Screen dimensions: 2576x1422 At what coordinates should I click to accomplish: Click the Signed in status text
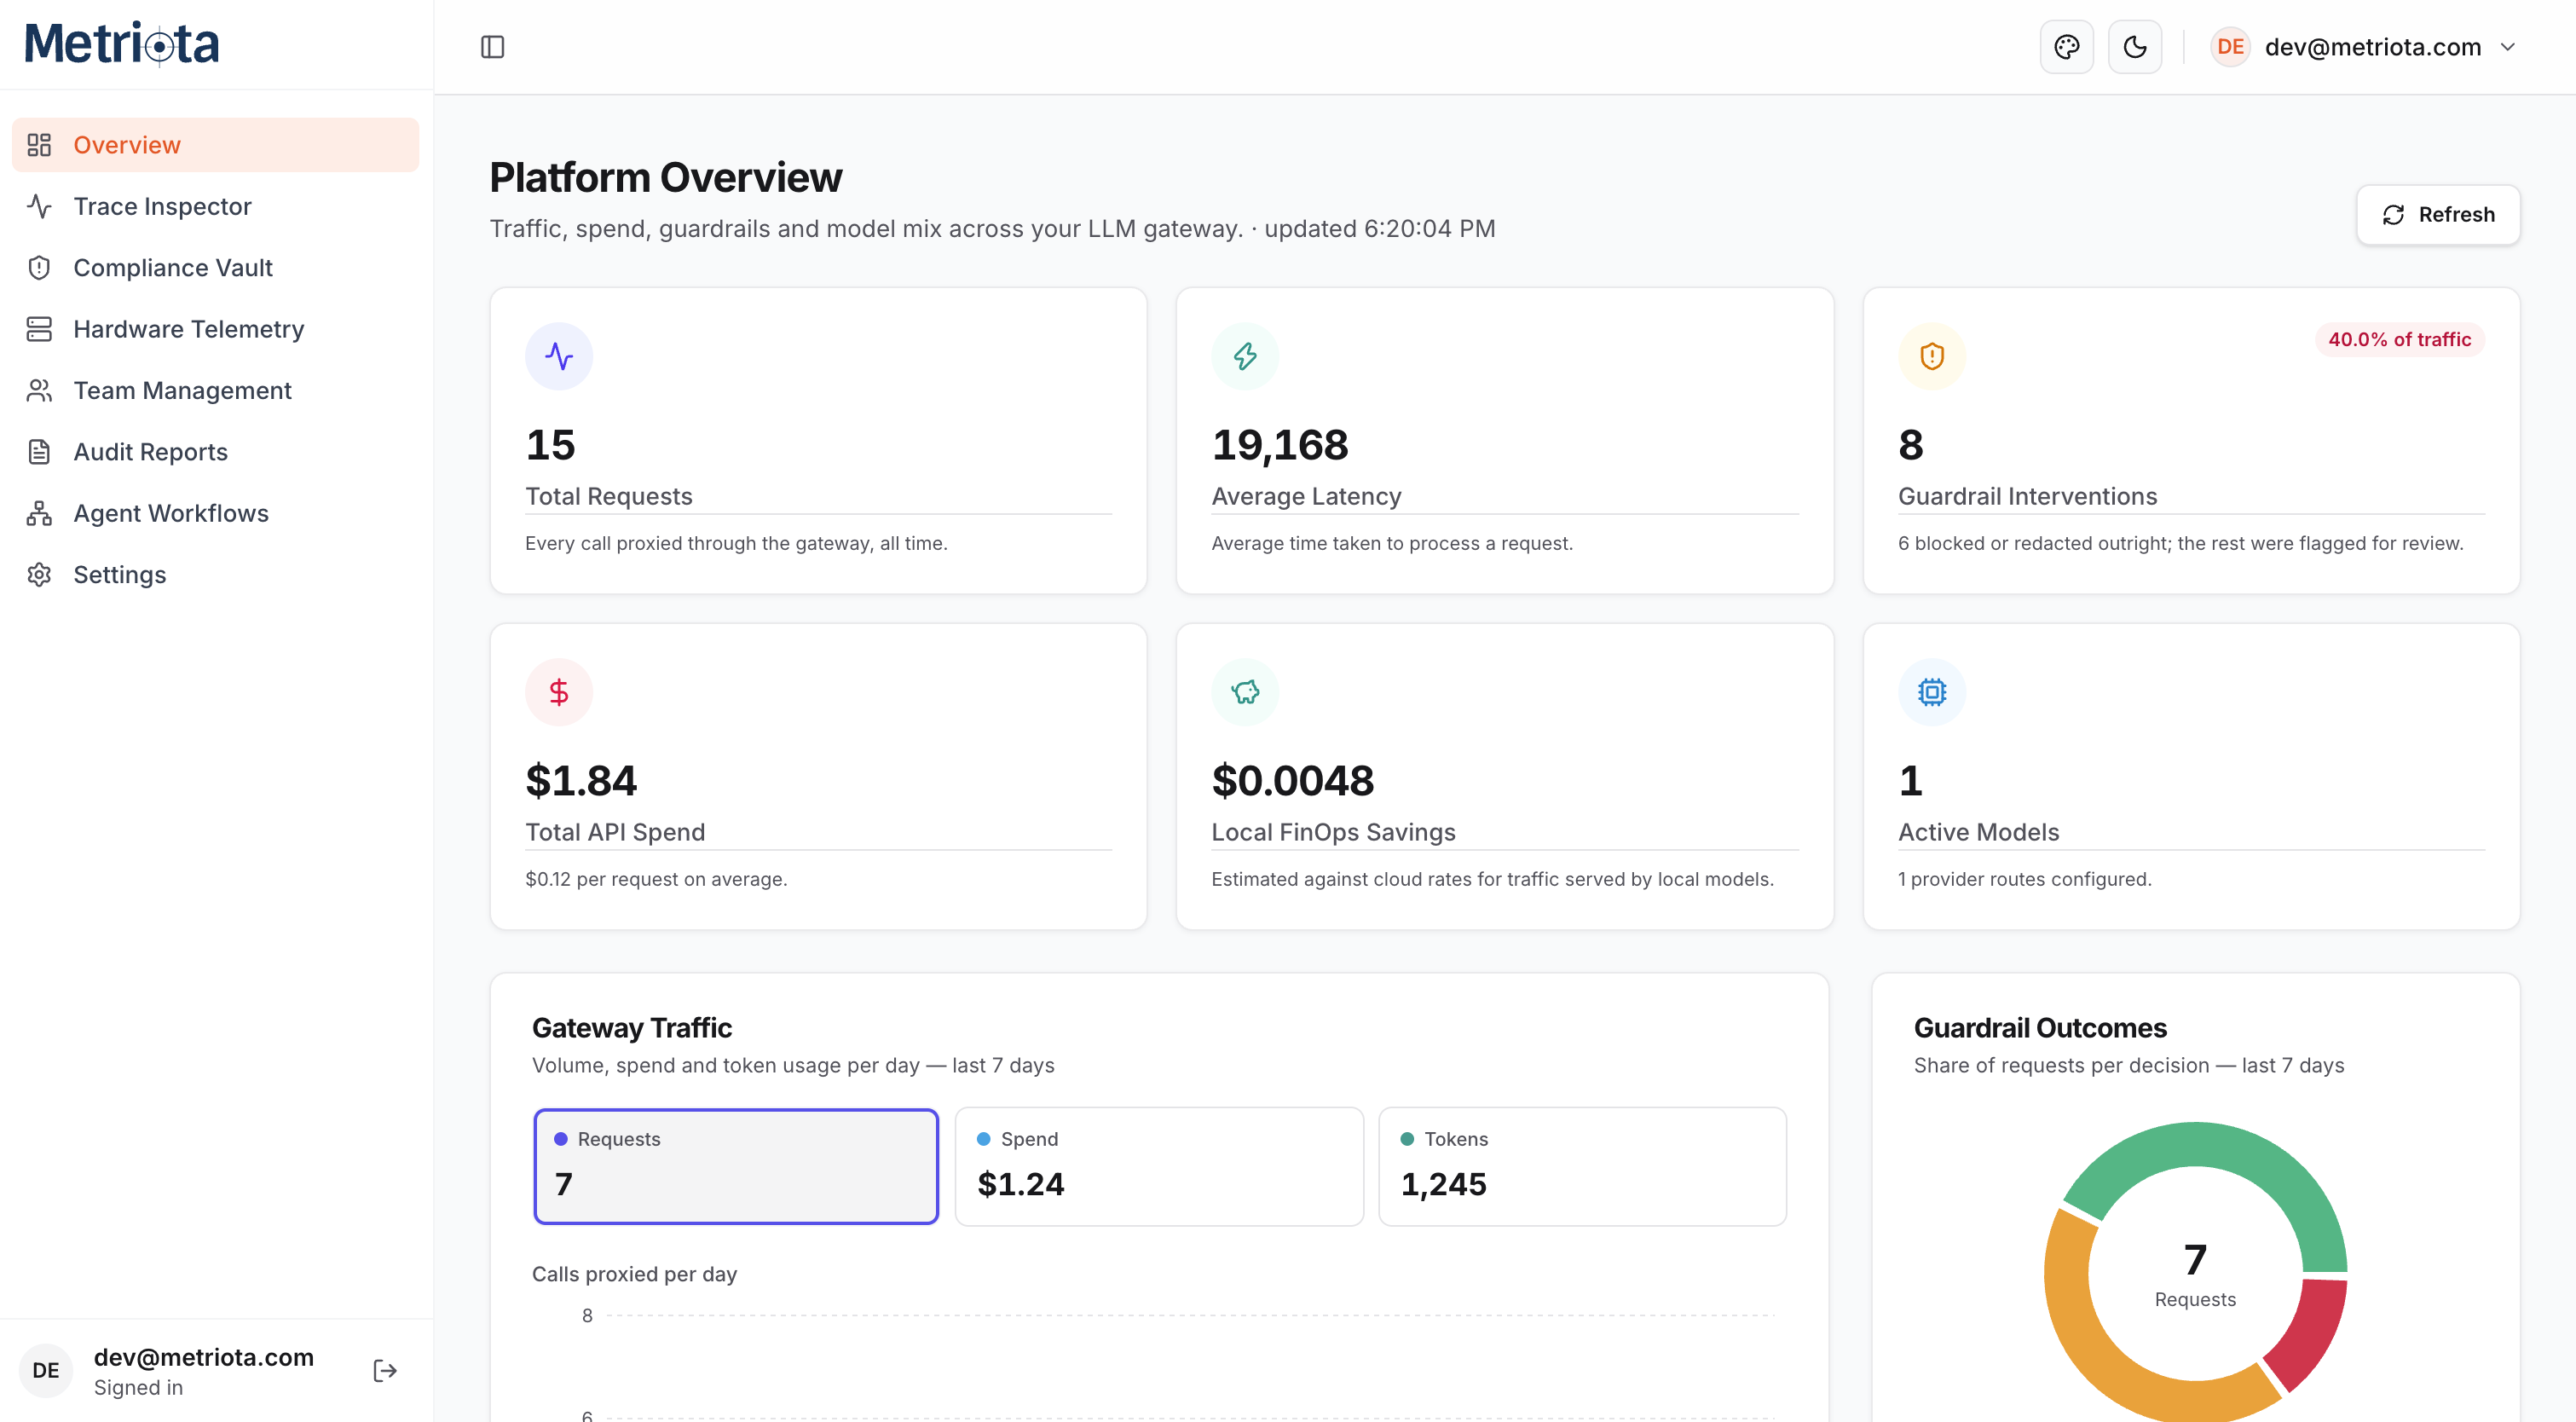(x=138, y=1387)
